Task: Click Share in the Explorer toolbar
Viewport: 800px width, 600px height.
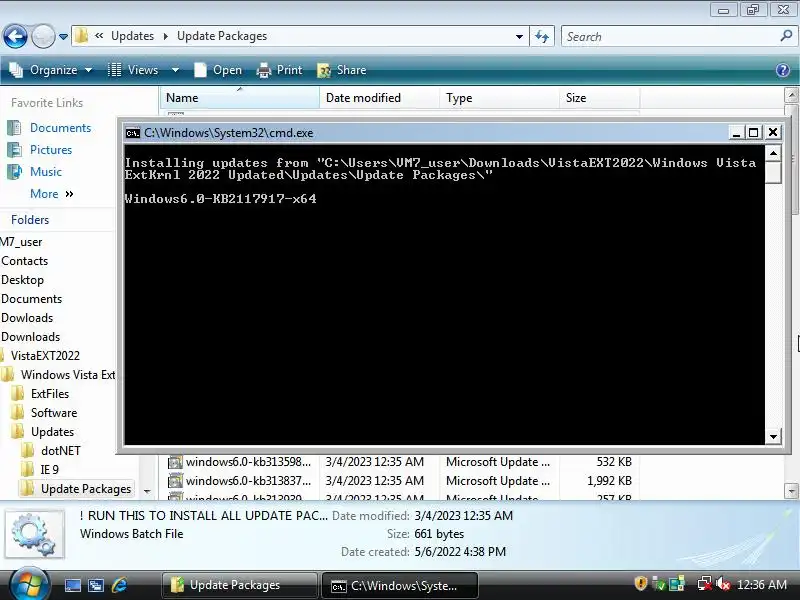Action: (x=342, y=70)
